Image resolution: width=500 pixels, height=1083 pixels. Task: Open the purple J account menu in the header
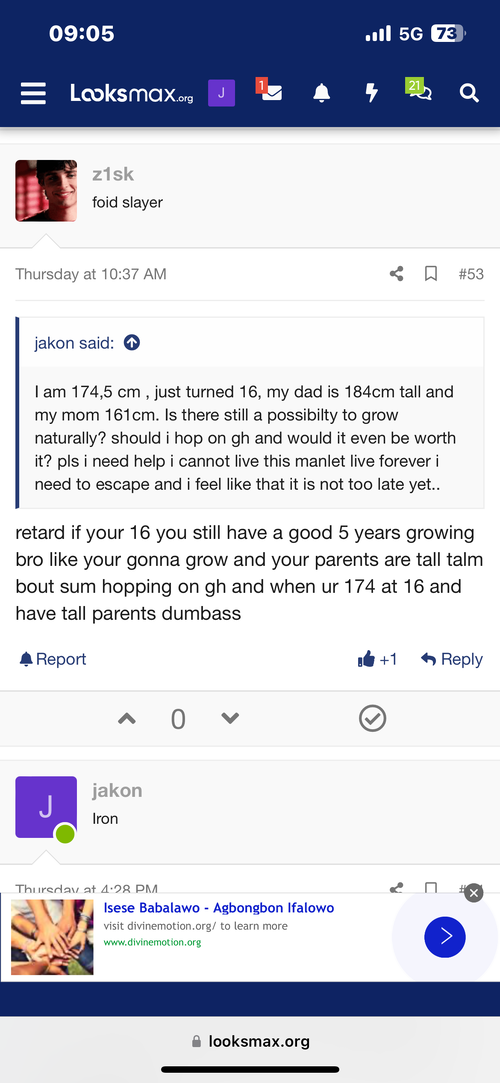pyautogui.click(x=221, y=93)
